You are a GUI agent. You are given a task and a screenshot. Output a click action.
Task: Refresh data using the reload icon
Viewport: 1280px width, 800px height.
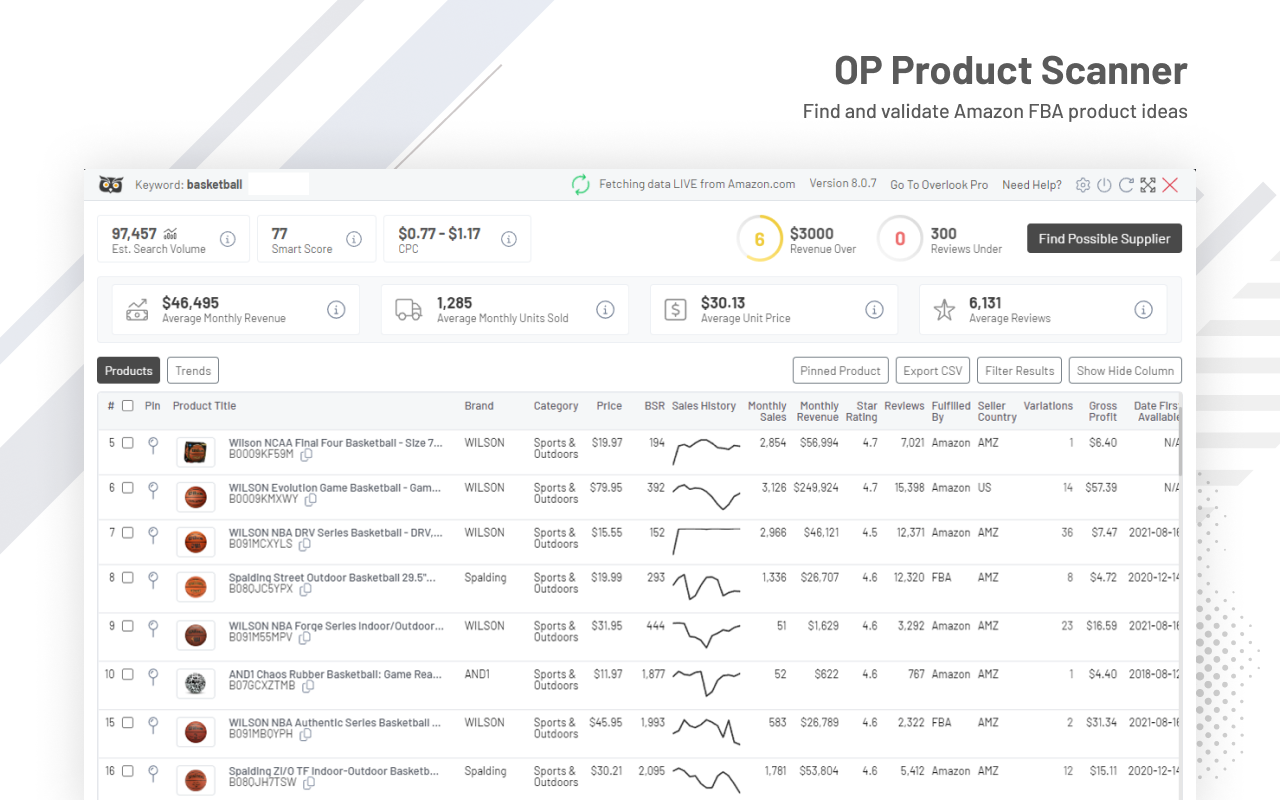1126,184
